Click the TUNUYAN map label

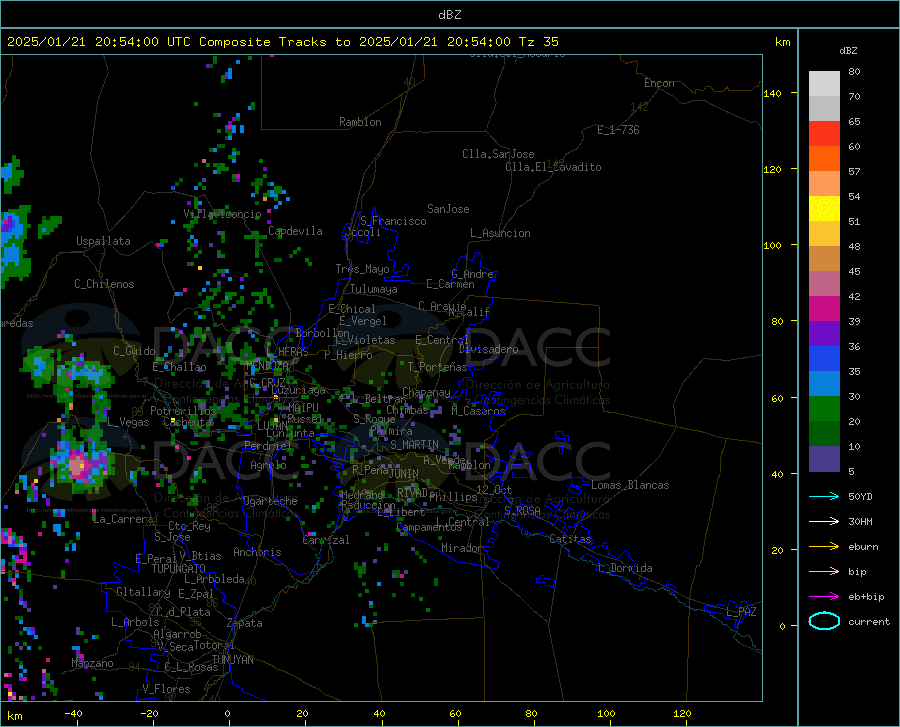pyautogui.click(x=232, y=659)
